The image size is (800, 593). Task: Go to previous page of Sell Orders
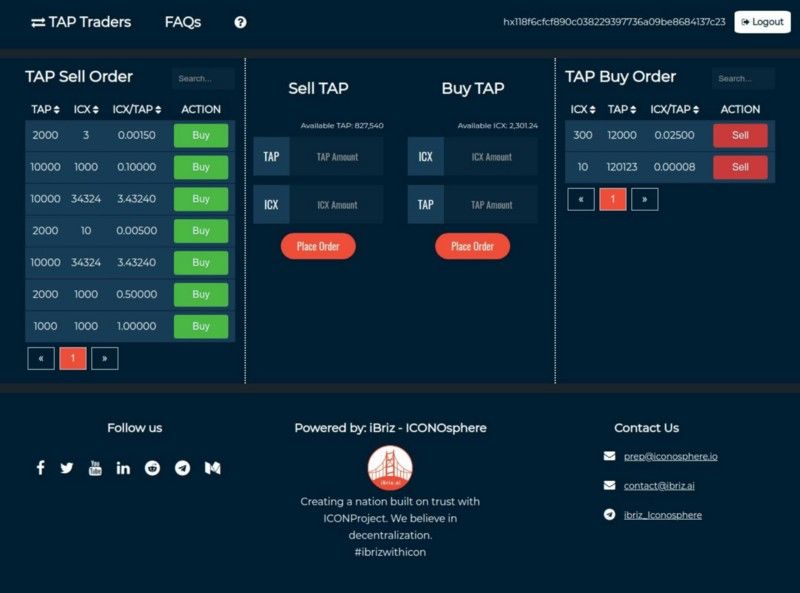pos(41,358)
